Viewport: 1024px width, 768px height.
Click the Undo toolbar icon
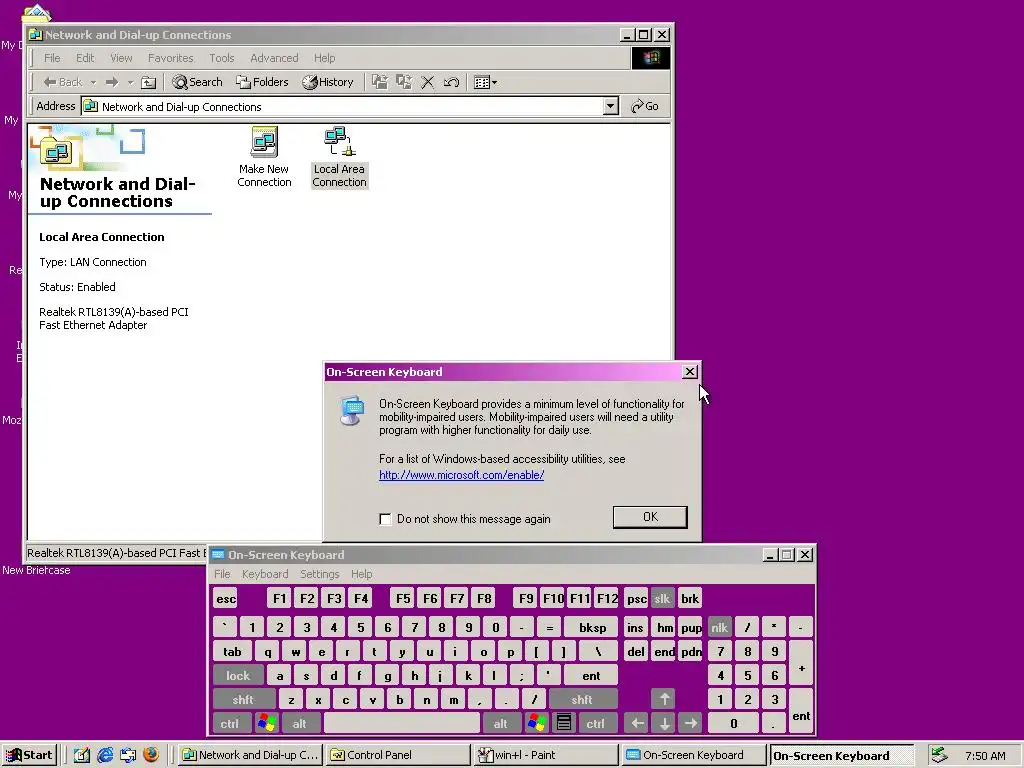[x=451, y=82]
